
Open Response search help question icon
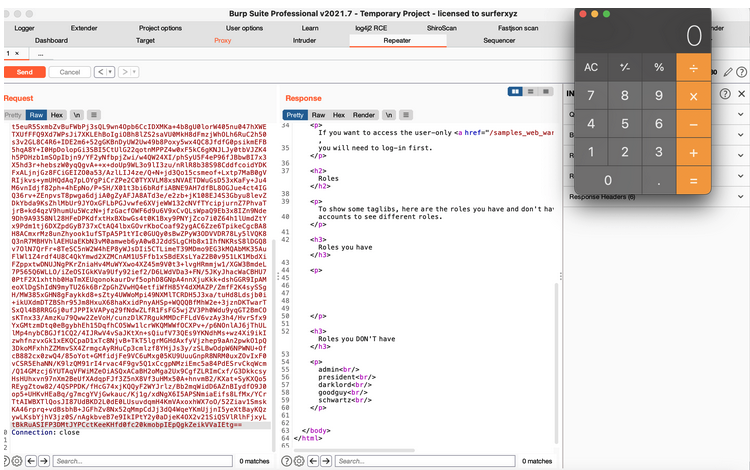coord(287,461)
